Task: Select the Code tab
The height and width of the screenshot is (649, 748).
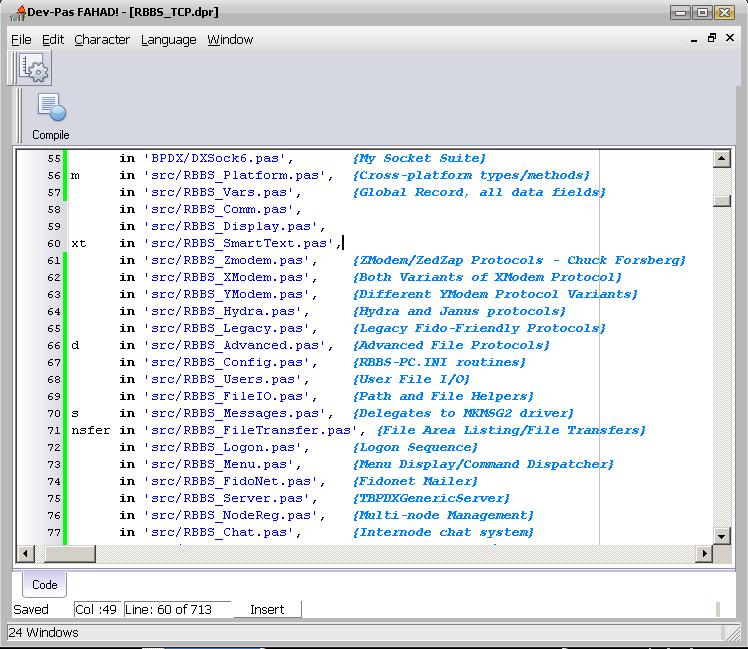Action: (45, 585)
